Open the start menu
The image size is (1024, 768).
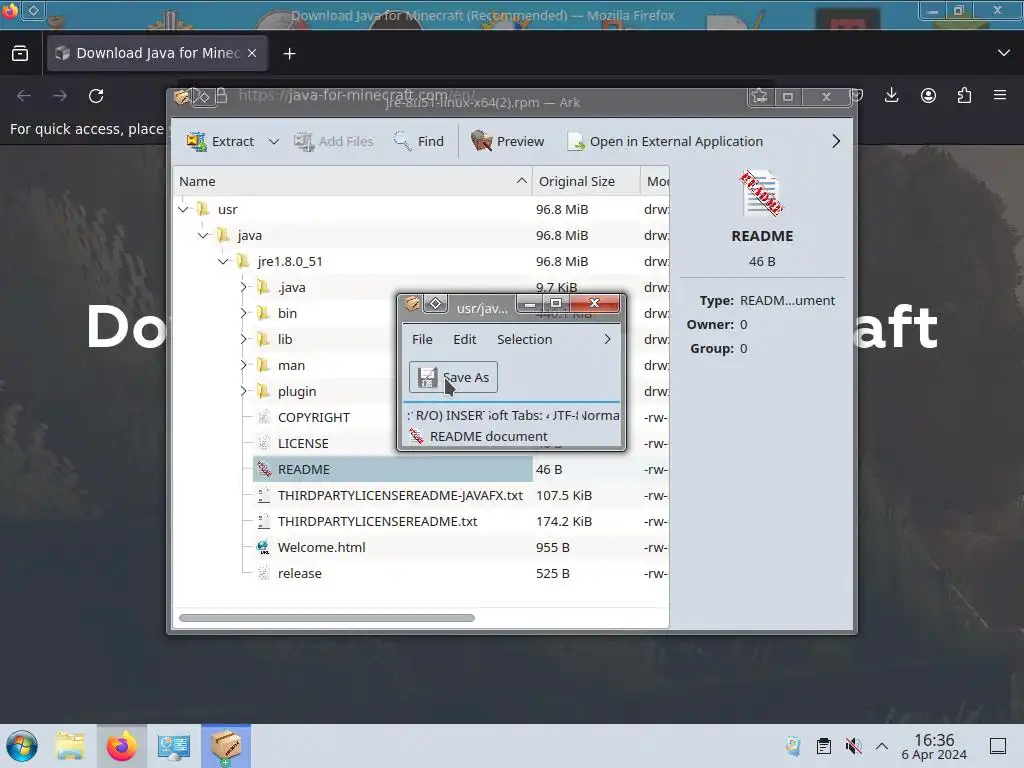(x=22, y=746)
